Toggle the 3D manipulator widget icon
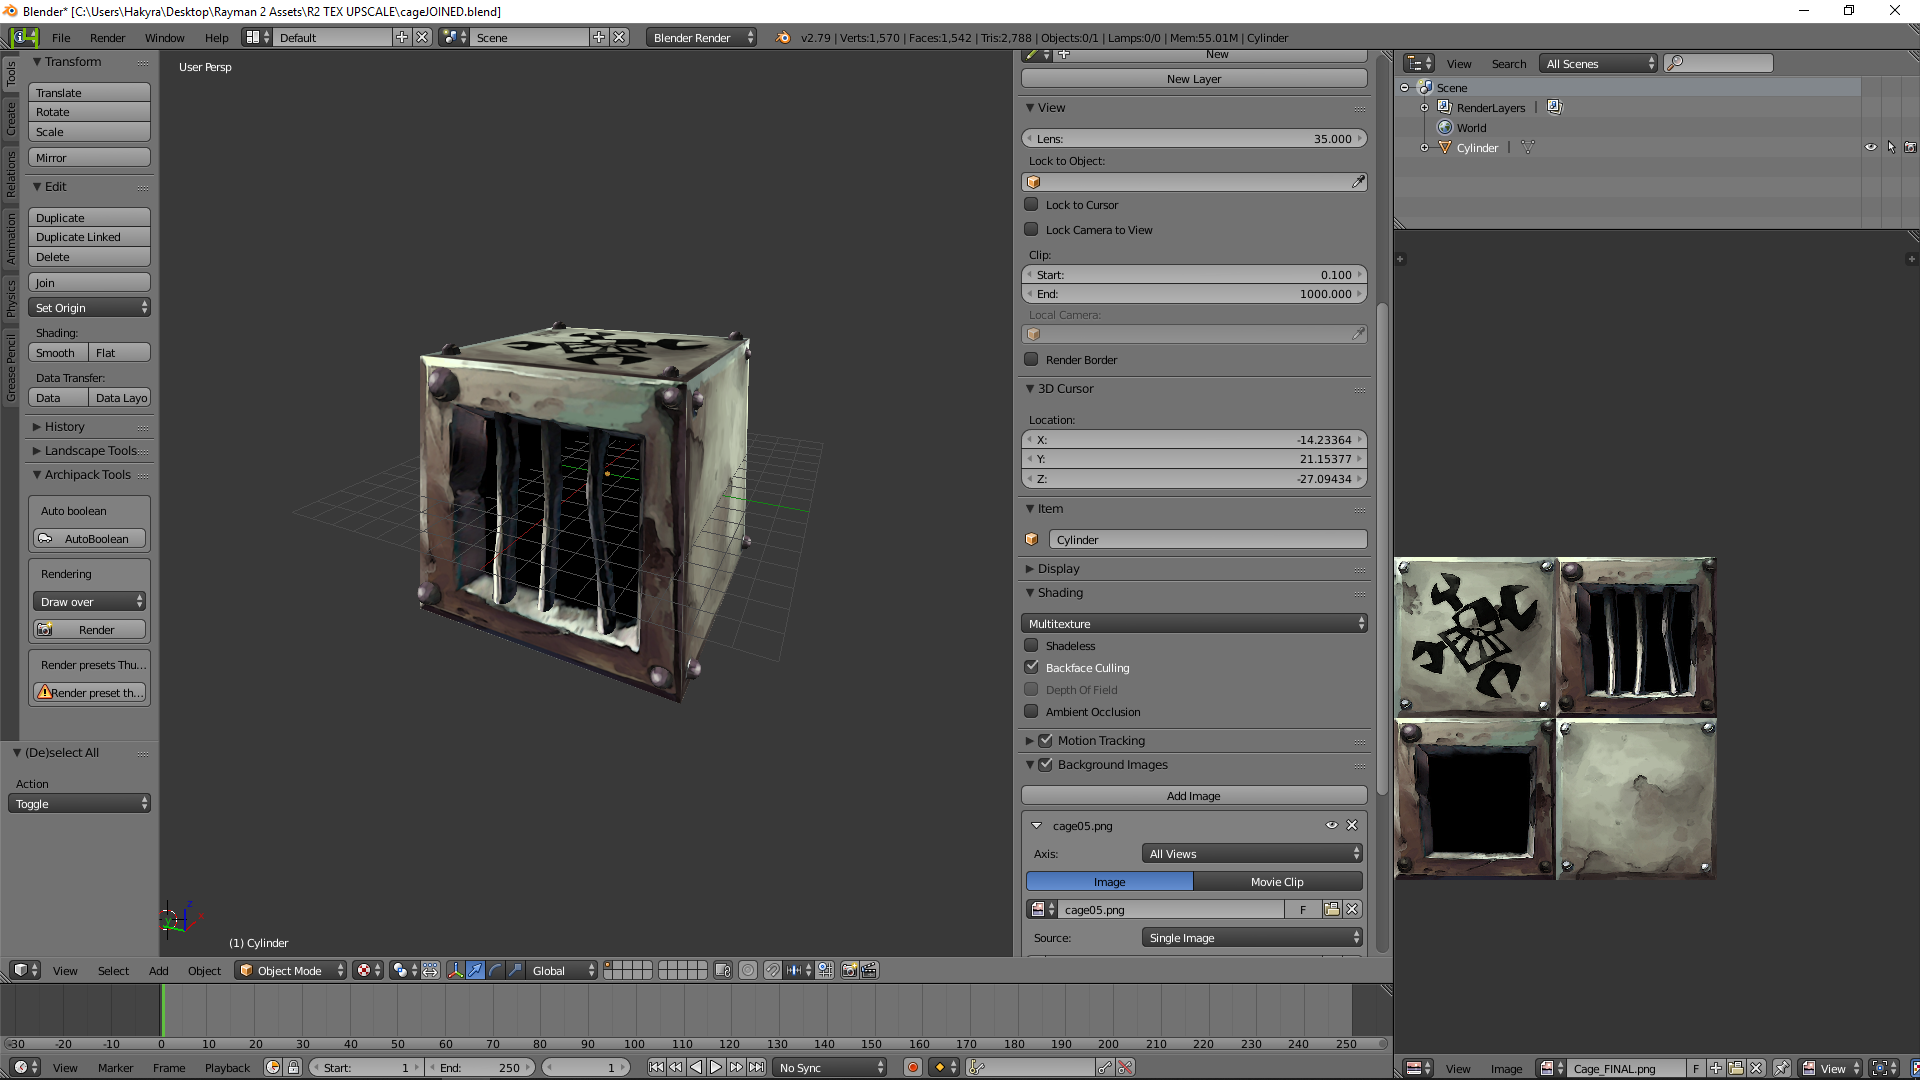The width and height of the screenshot is (1920, 1080). click(x=455, y=971)
